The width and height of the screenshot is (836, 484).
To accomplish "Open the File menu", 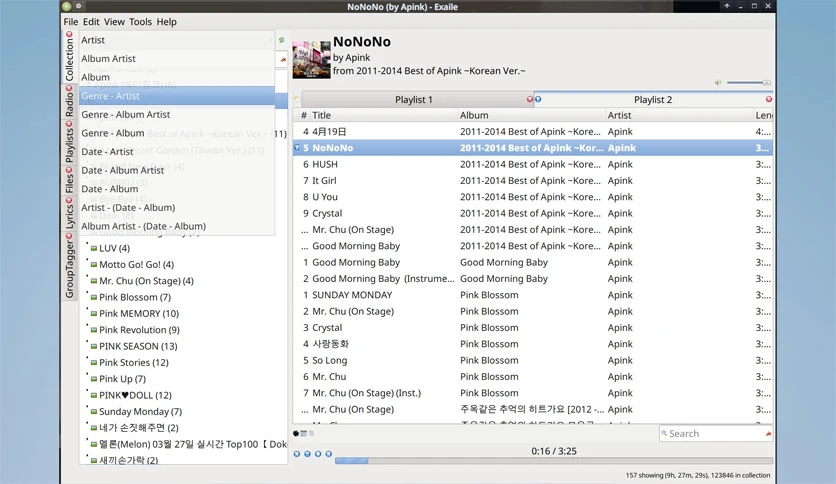I will pyautogui.click(x=70, y=22).
